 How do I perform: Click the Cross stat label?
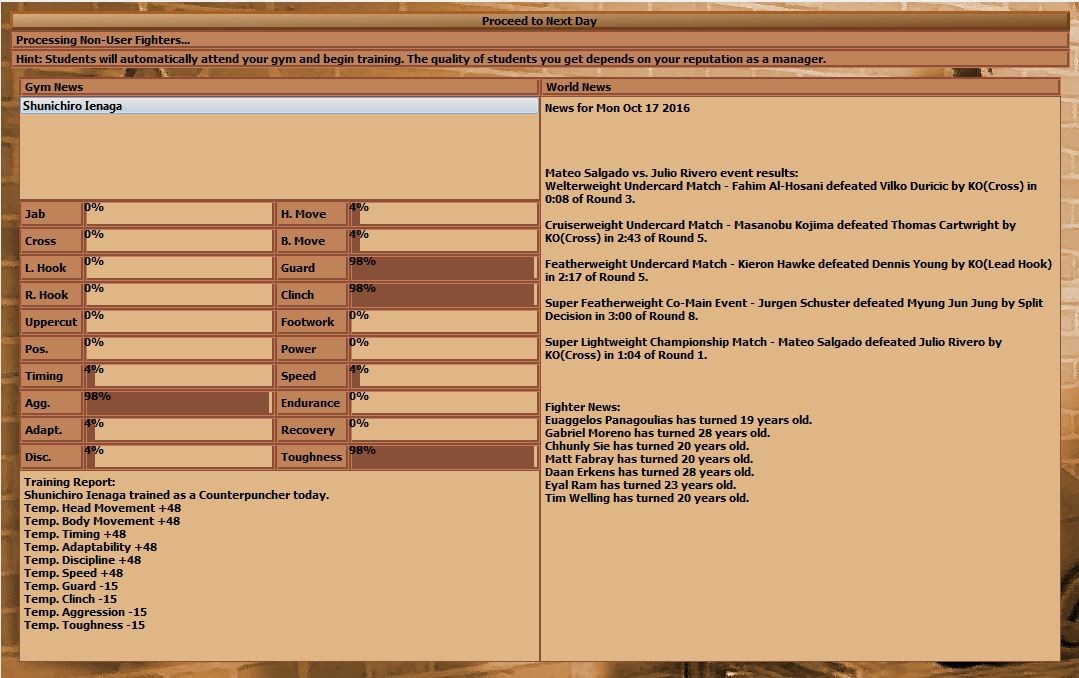51,241
